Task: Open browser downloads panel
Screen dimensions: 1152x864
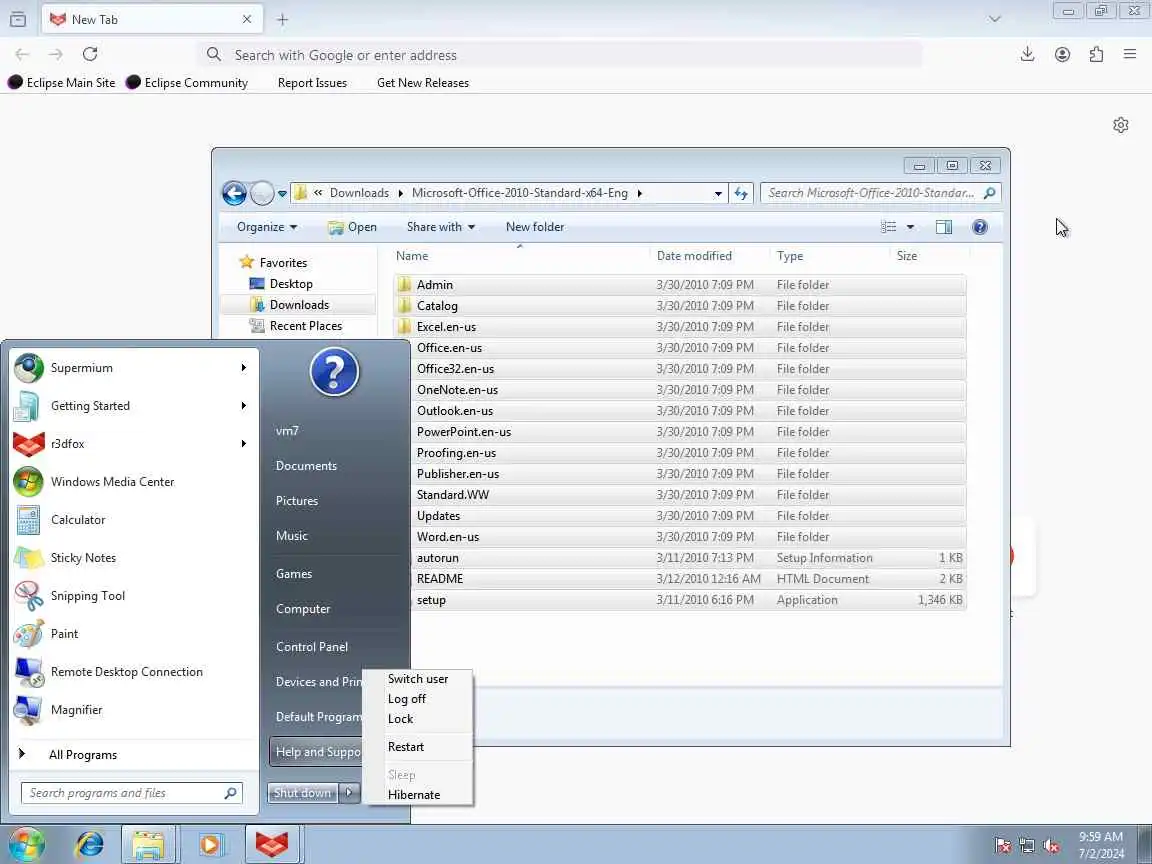Action: 1027,54
